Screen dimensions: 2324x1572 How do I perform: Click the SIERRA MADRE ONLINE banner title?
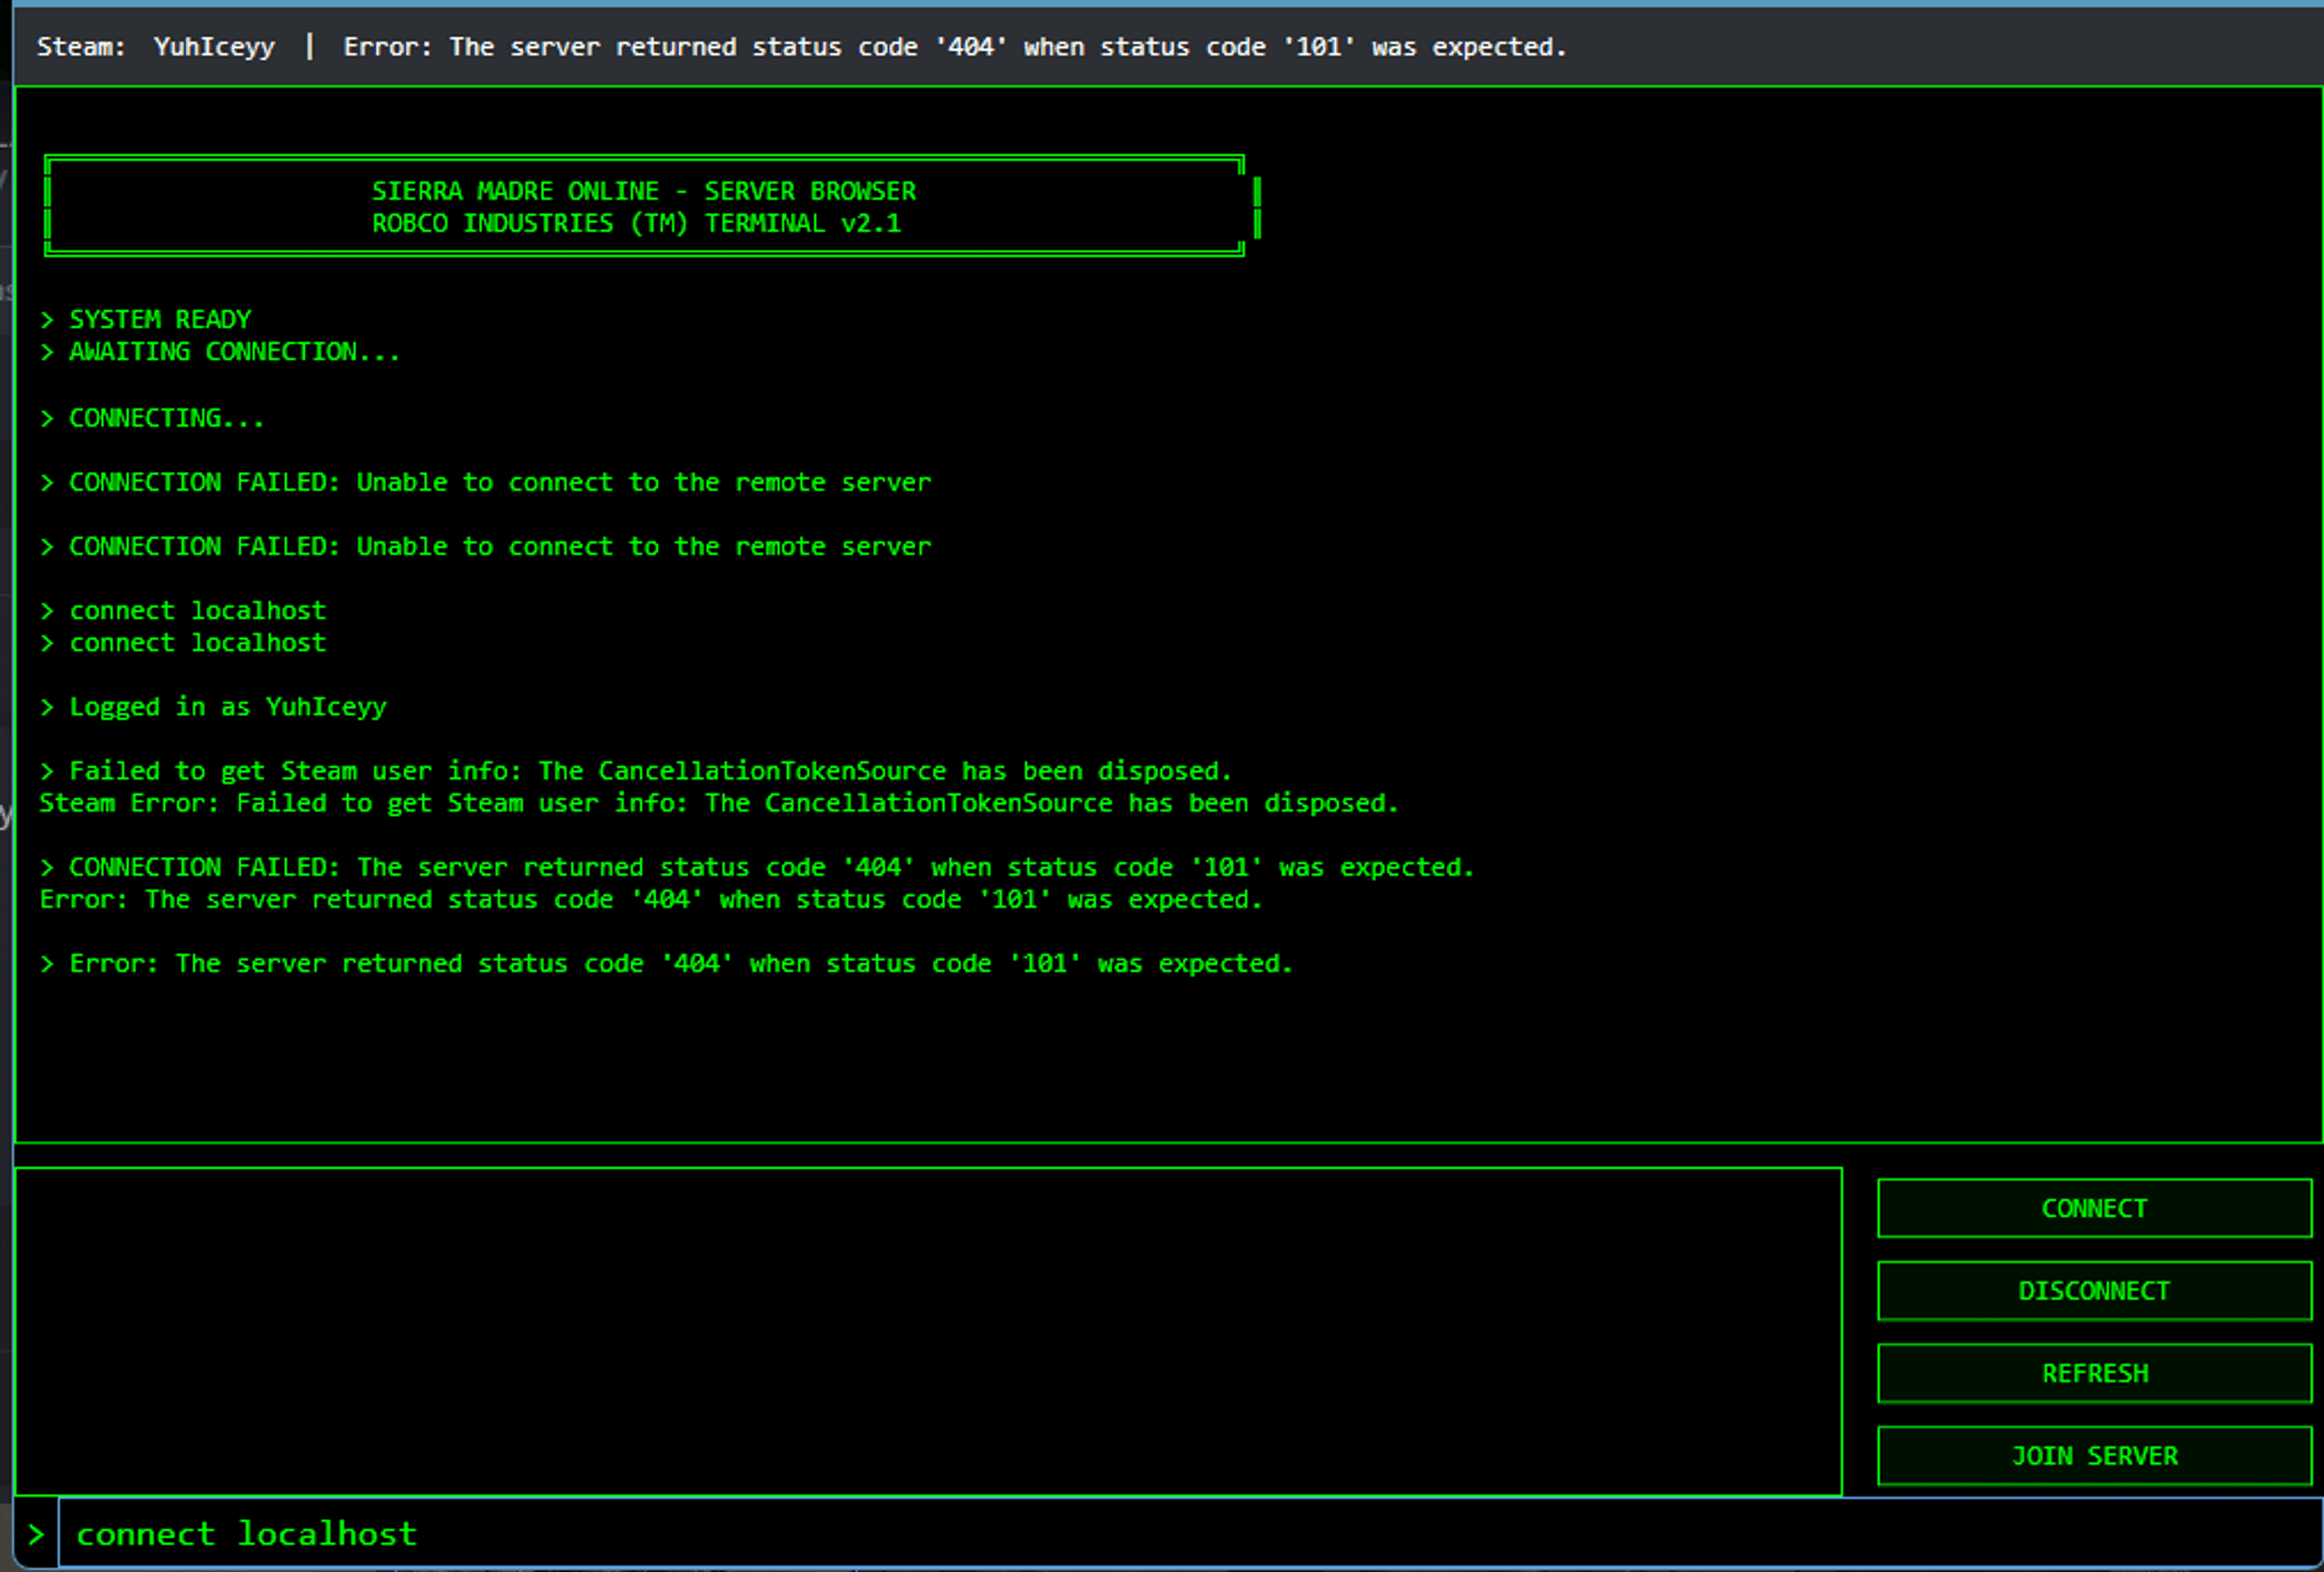pyautogui.click(x=643, y=191)
